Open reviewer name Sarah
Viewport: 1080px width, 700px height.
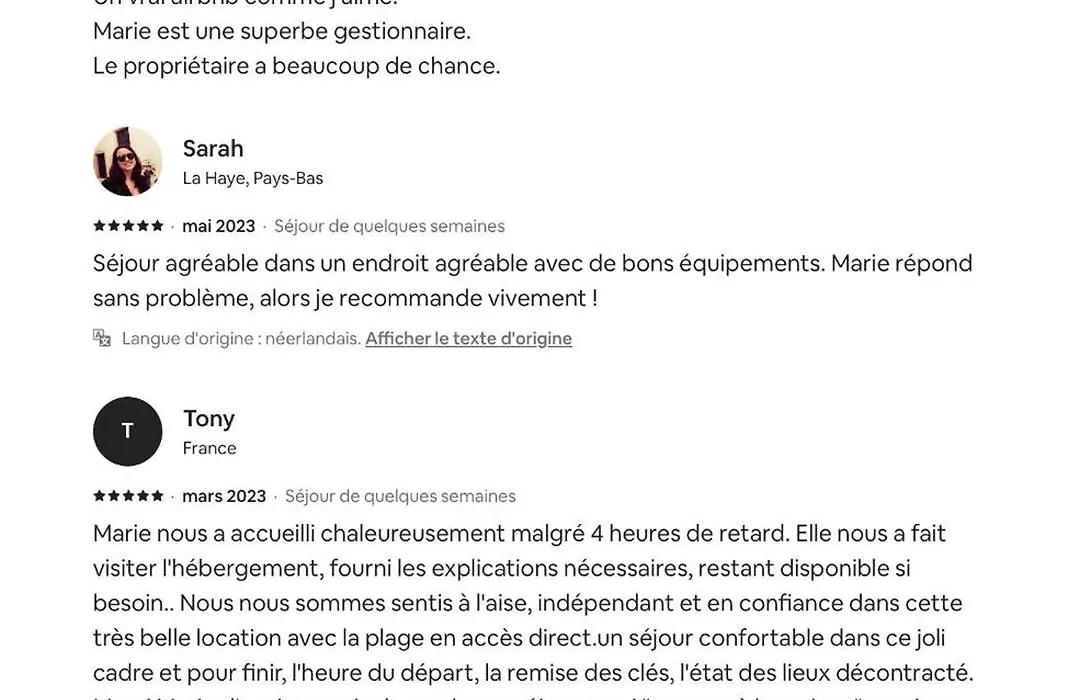pos(213,148)
